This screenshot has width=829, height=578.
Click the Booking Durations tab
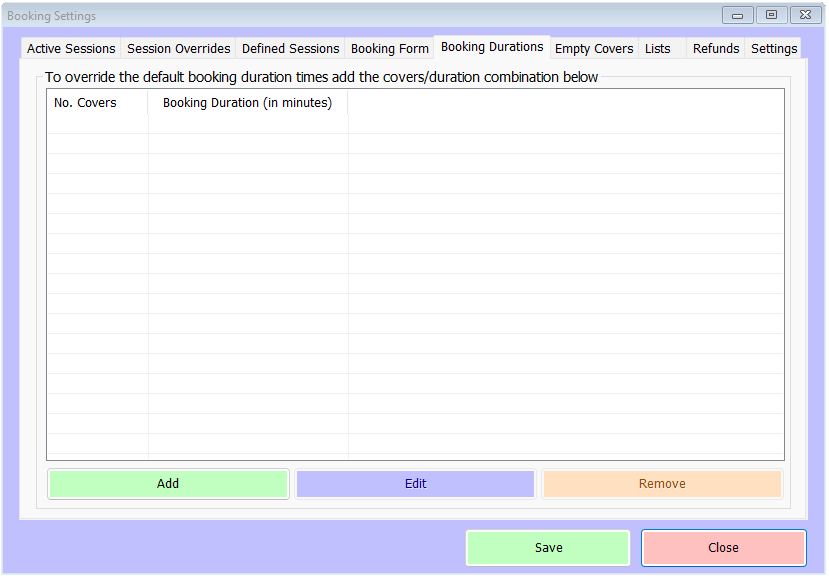492,46
